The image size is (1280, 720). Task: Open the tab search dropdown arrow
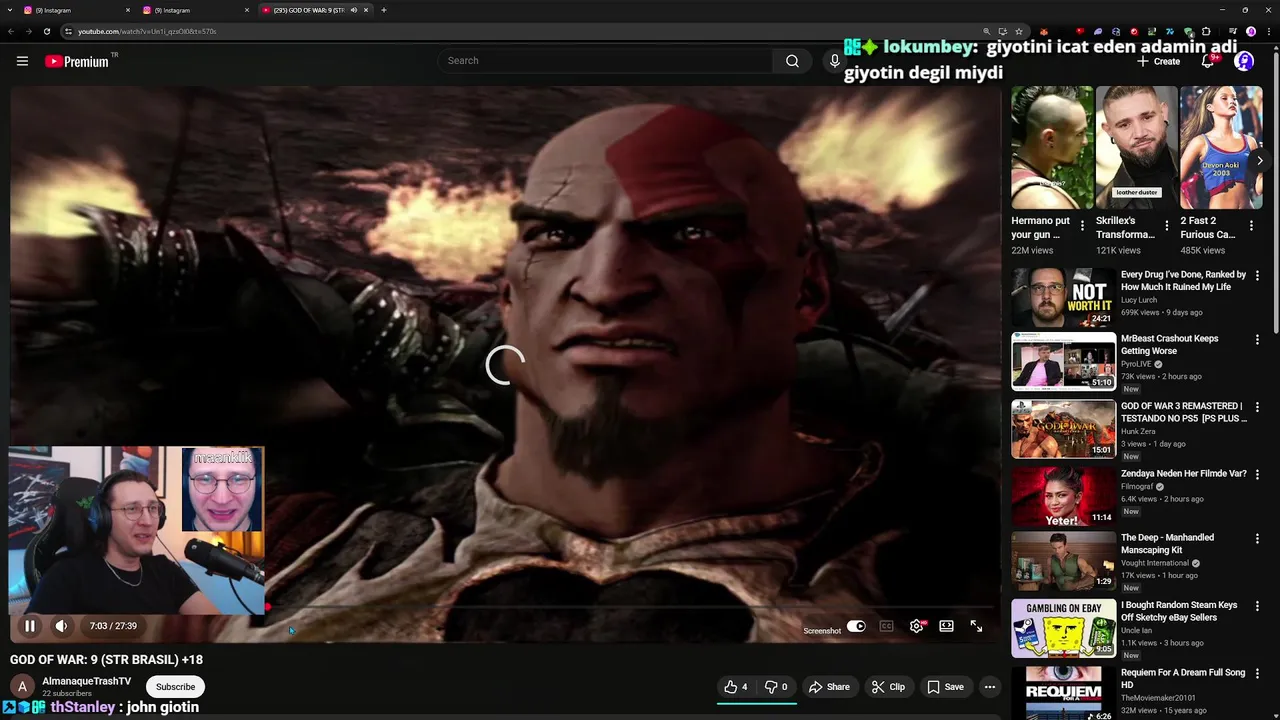[x=8, y=10]
